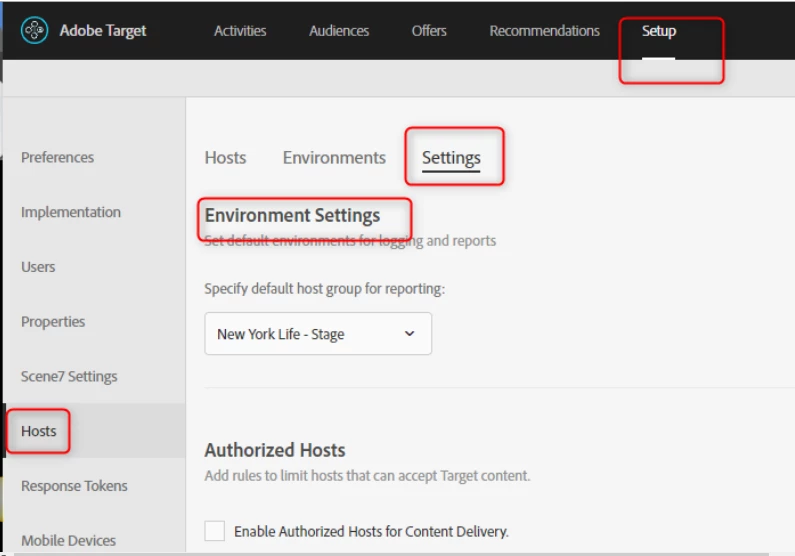Click the horizontal scrollbar at the bottom

(x=390, y=554)
